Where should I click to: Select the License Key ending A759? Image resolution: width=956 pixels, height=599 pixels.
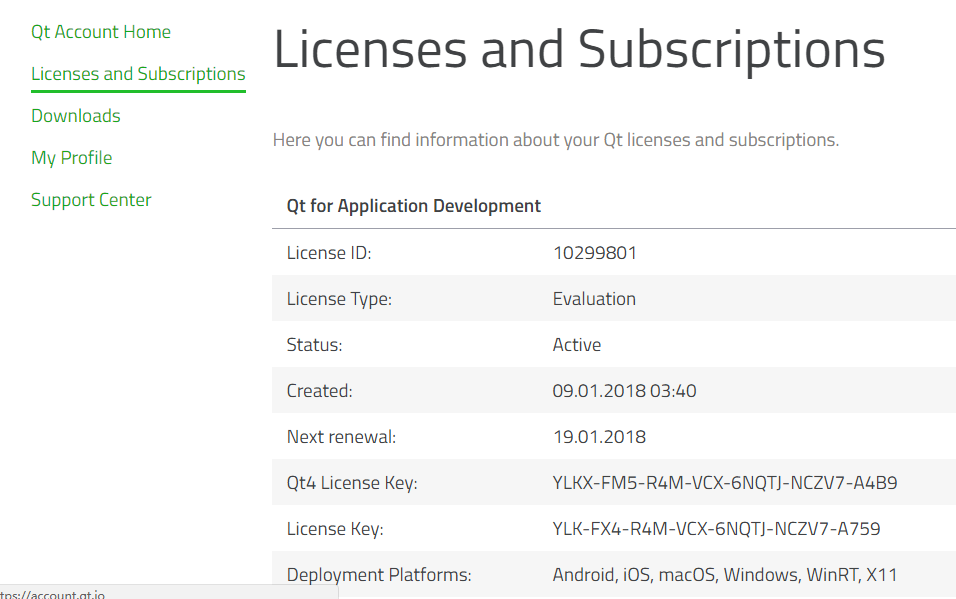[716, 529]
